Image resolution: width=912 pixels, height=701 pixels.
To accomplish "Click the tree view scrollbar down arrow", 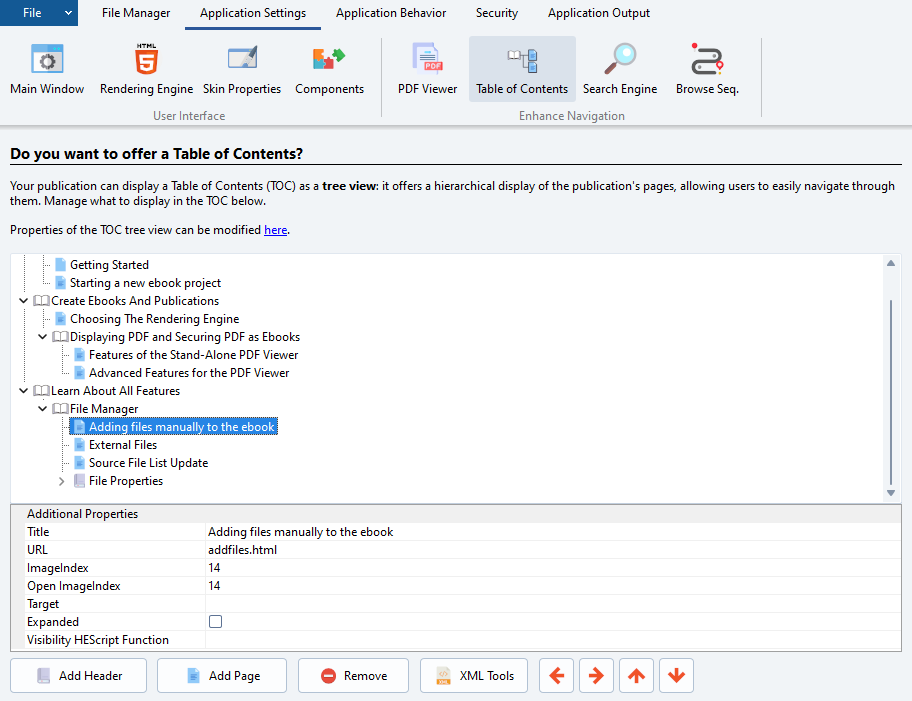I will click(891, 492).
